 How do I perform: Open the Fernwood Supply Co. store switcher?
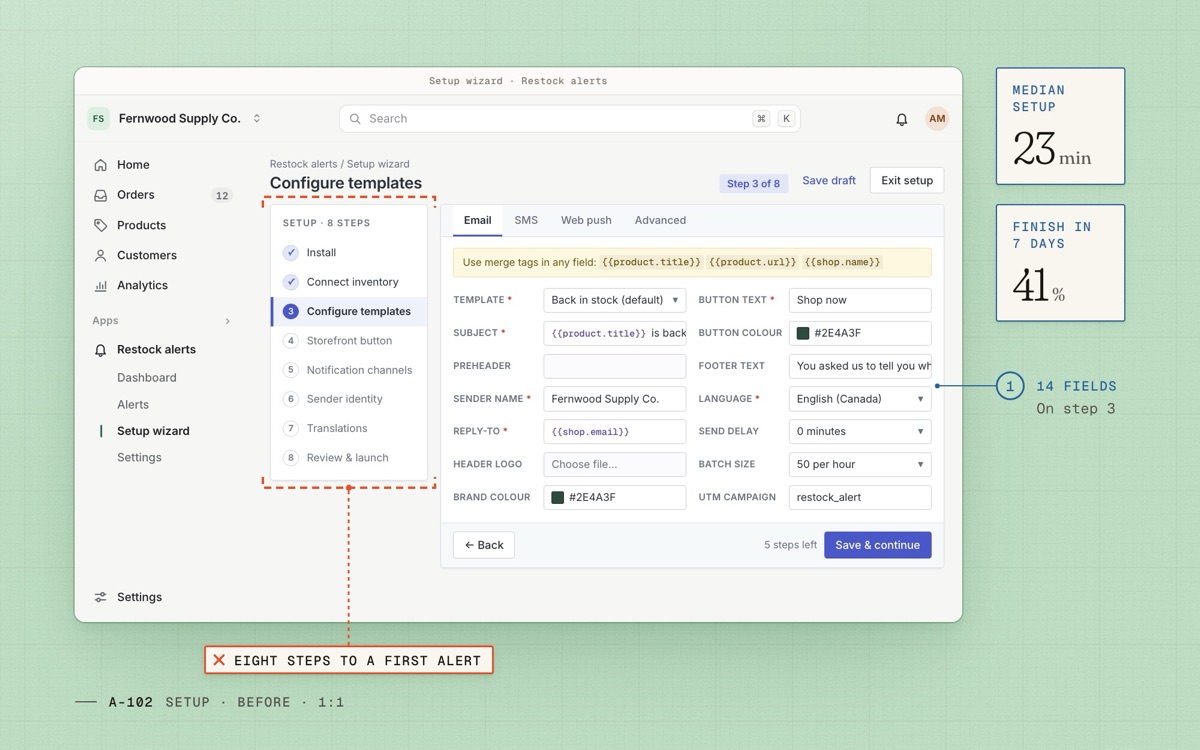point(175,119)
